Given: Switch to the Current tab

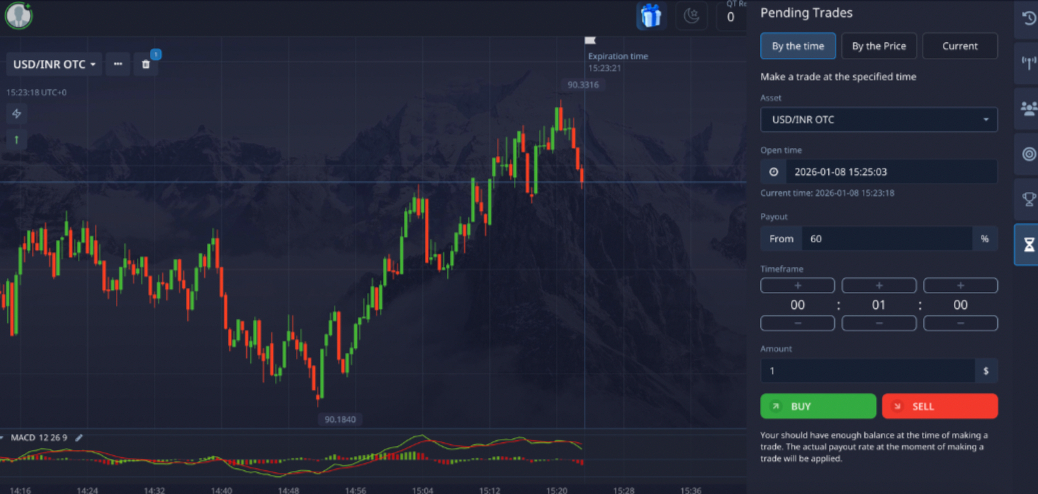Looking at the screenshot, I should click(960, 46).
